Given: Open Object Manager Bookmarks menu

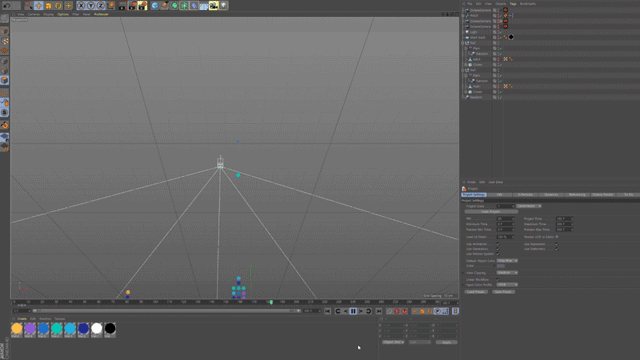Looking at the screenshot, I should click(x=527, y=4).
